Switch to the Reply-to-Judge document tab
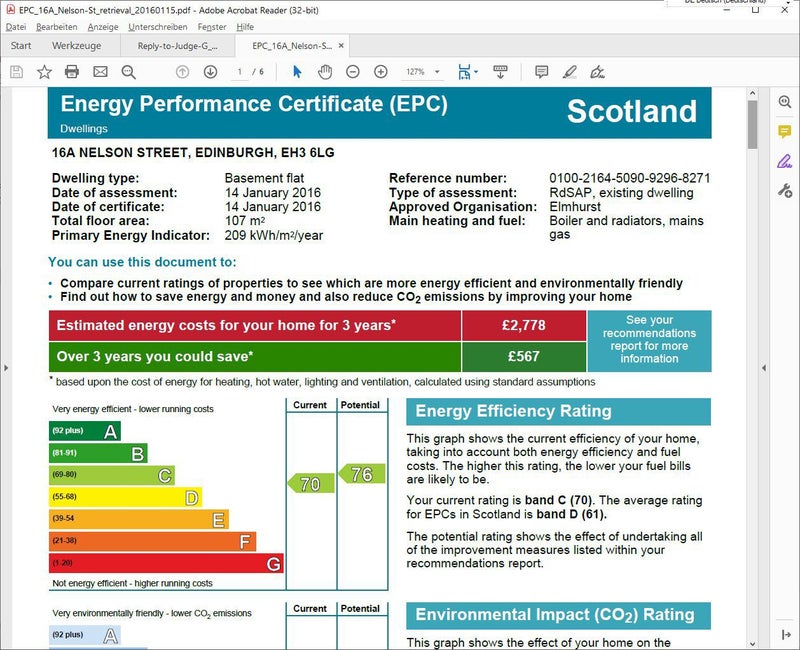Image resolution: width=800 pixels, height=650 pixels. pyautogui.click(x=176, y=46)
